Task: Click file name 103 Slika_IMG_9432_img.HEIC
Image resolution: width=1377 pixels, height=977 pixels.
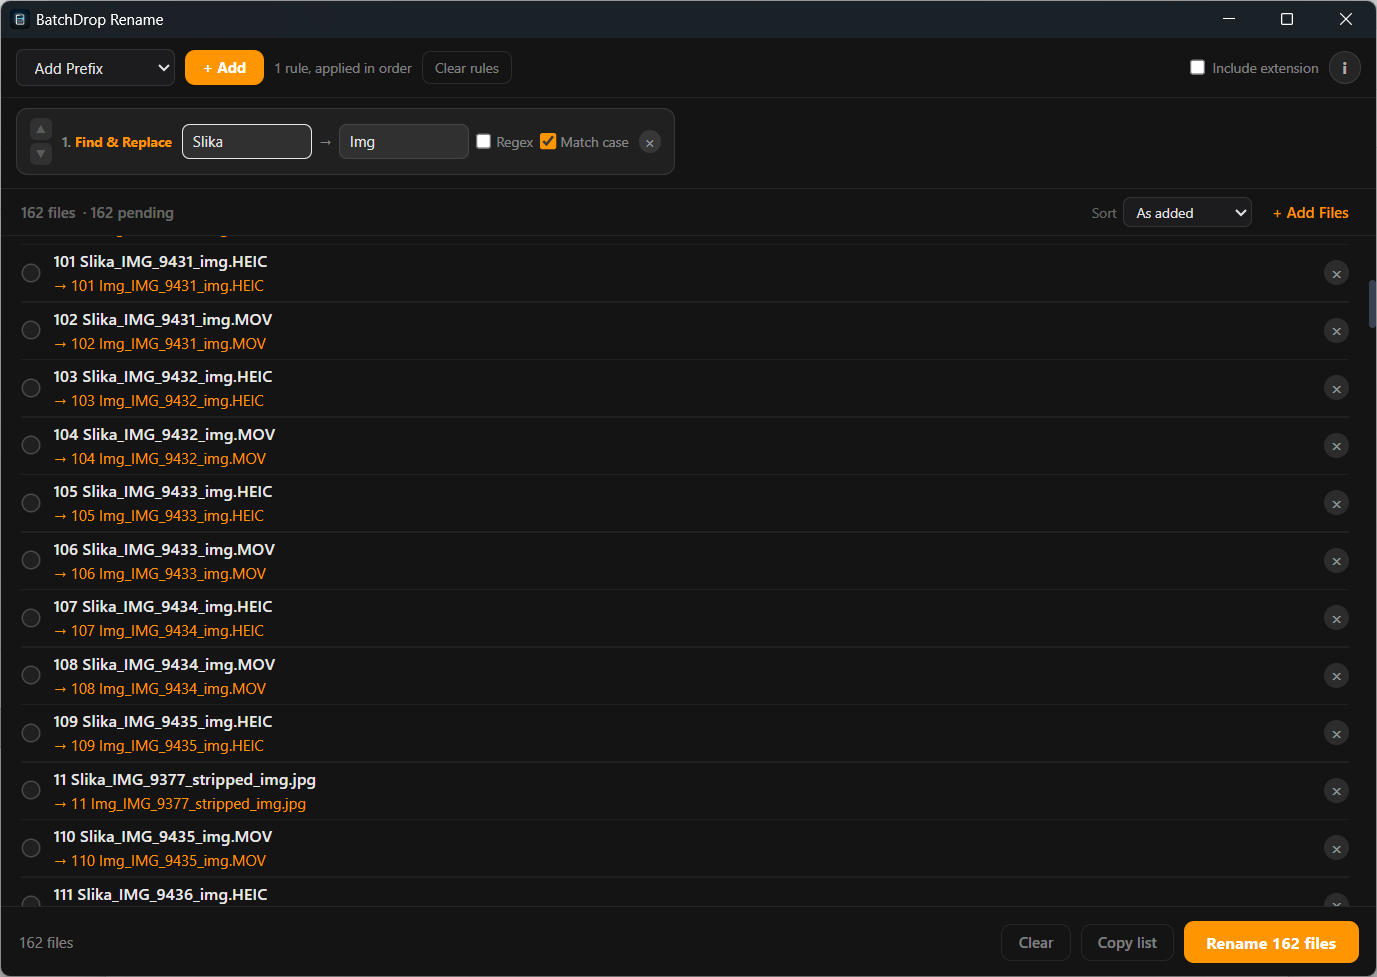Action: (163, 377)
